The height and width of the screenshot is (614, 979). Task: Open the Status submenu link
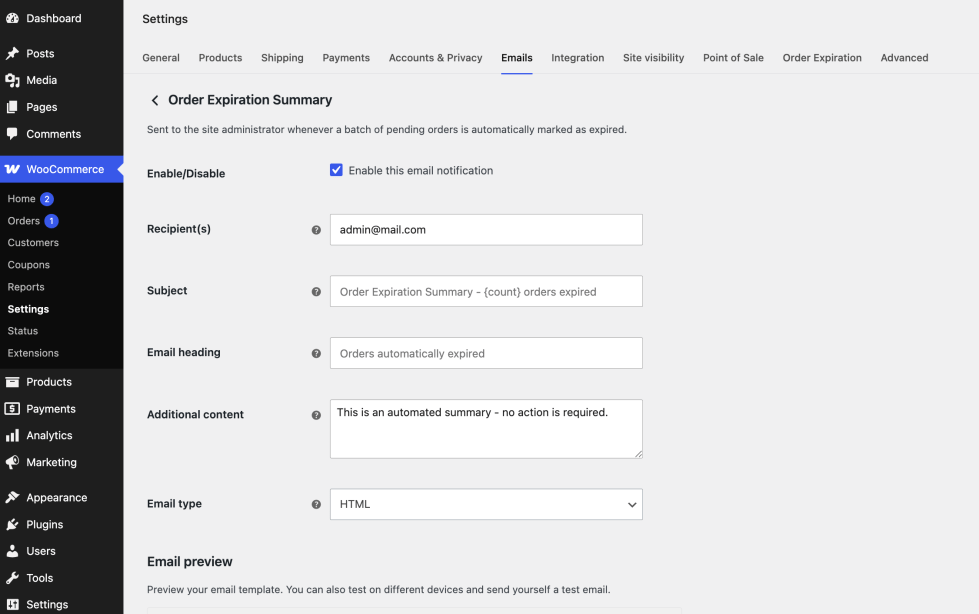pyautogui.click(x=22, y=330)
